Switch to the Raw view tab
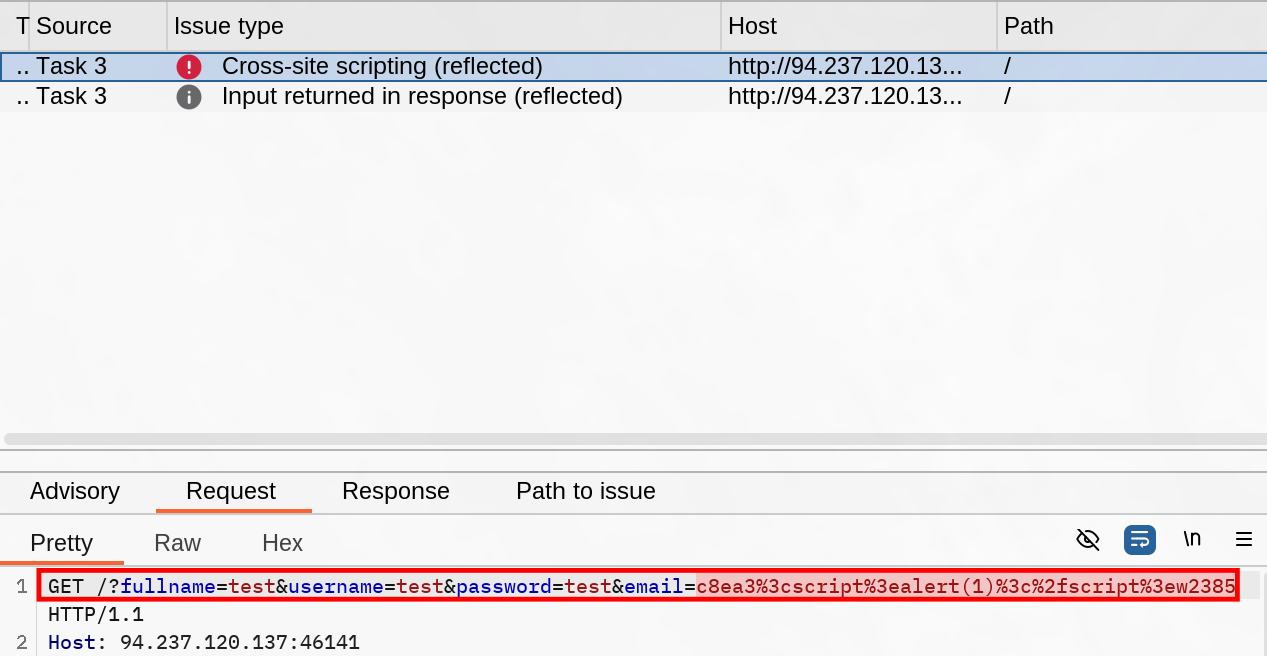This screenshot has height=656, width=1267. click(x=177, y=543)
